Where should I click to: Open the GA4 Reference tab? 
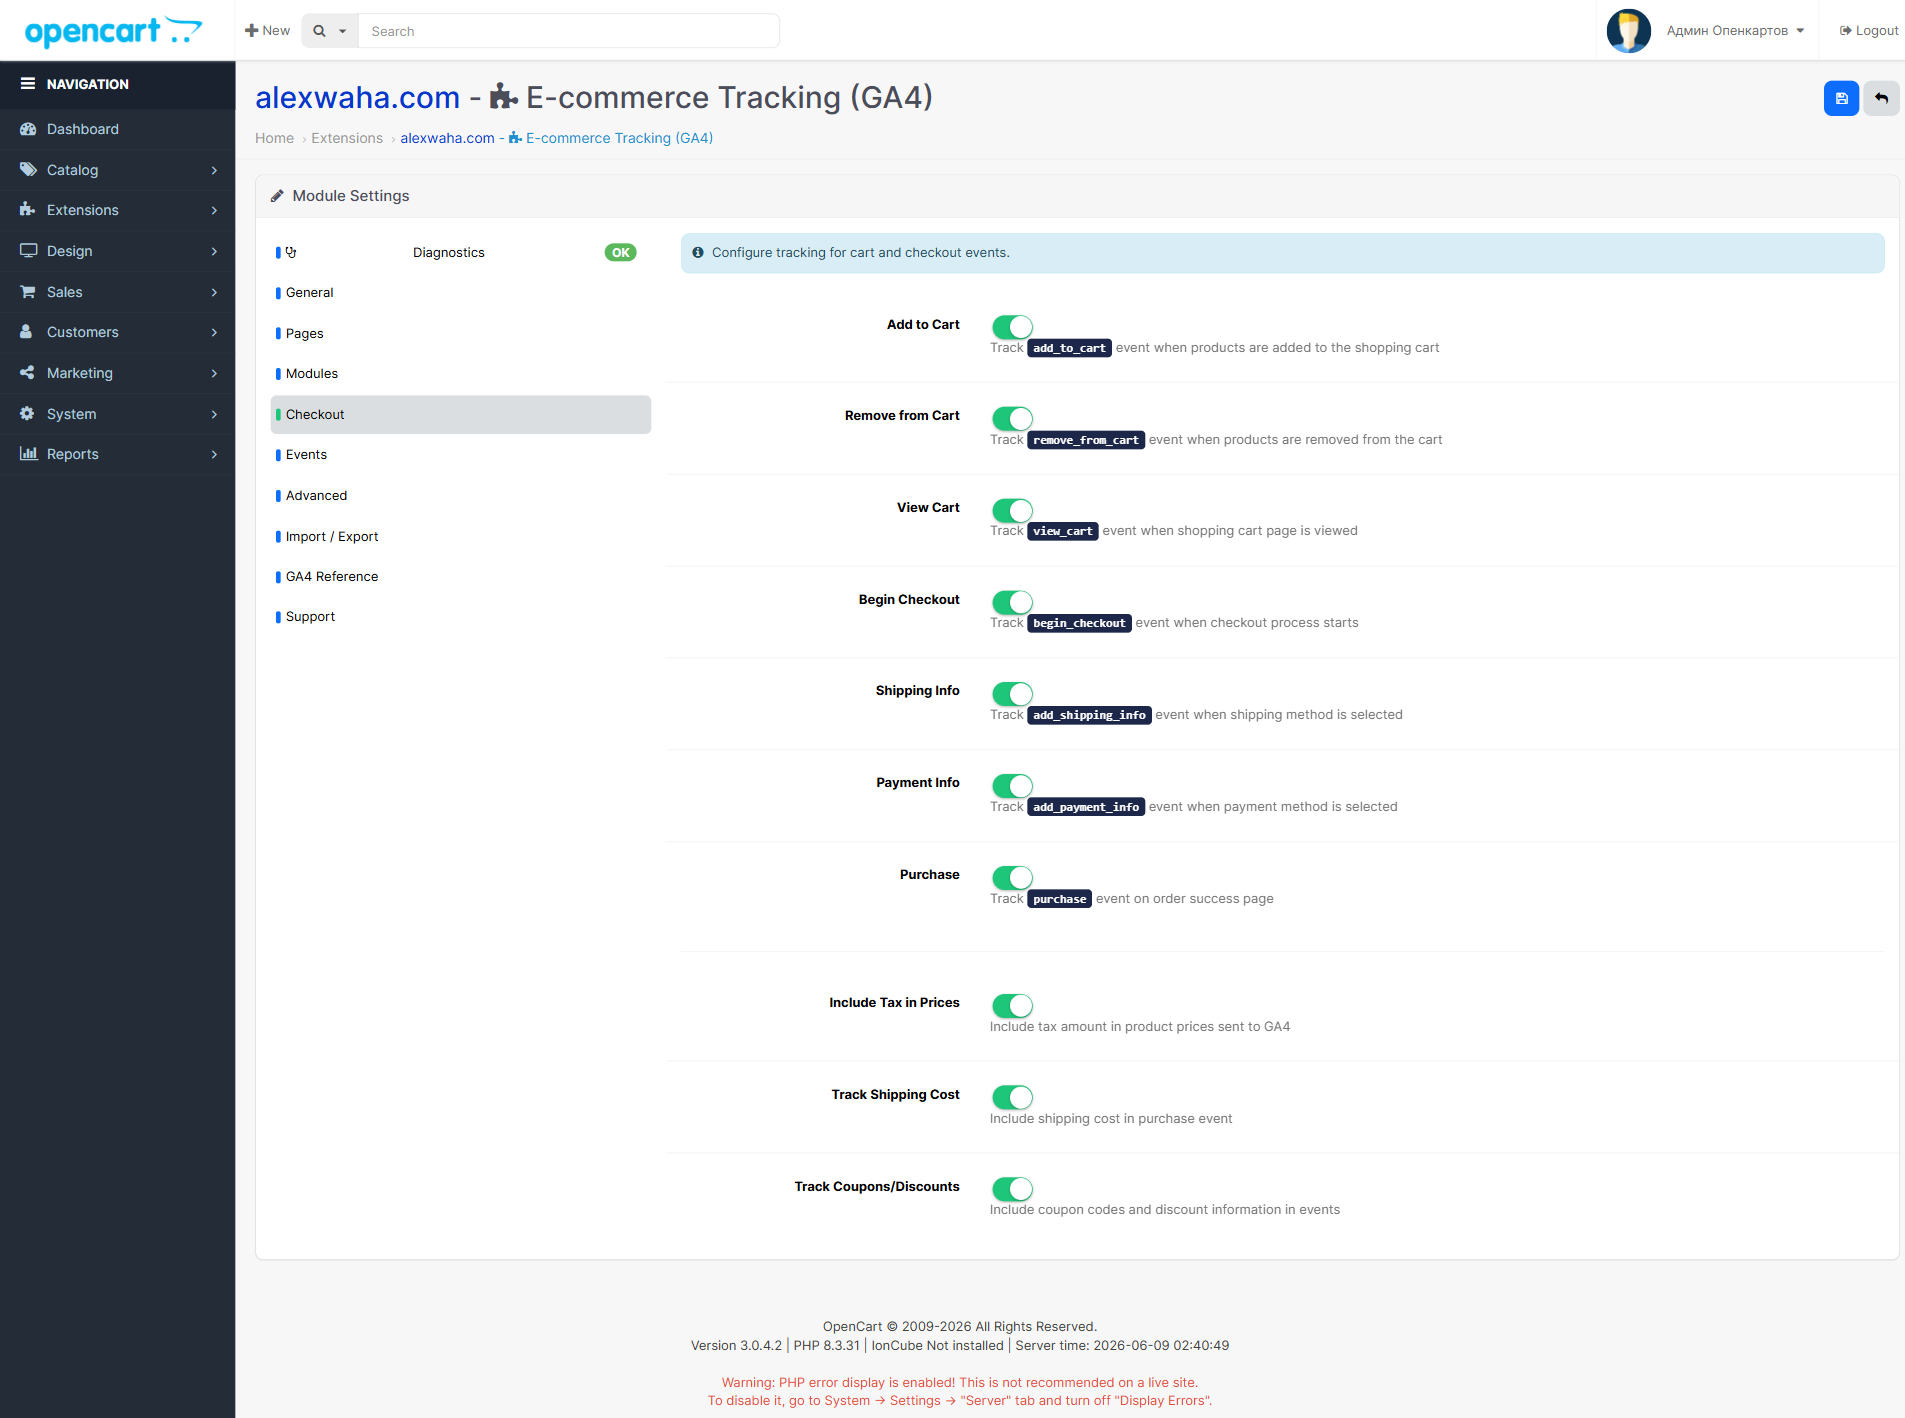pos(460,576)
